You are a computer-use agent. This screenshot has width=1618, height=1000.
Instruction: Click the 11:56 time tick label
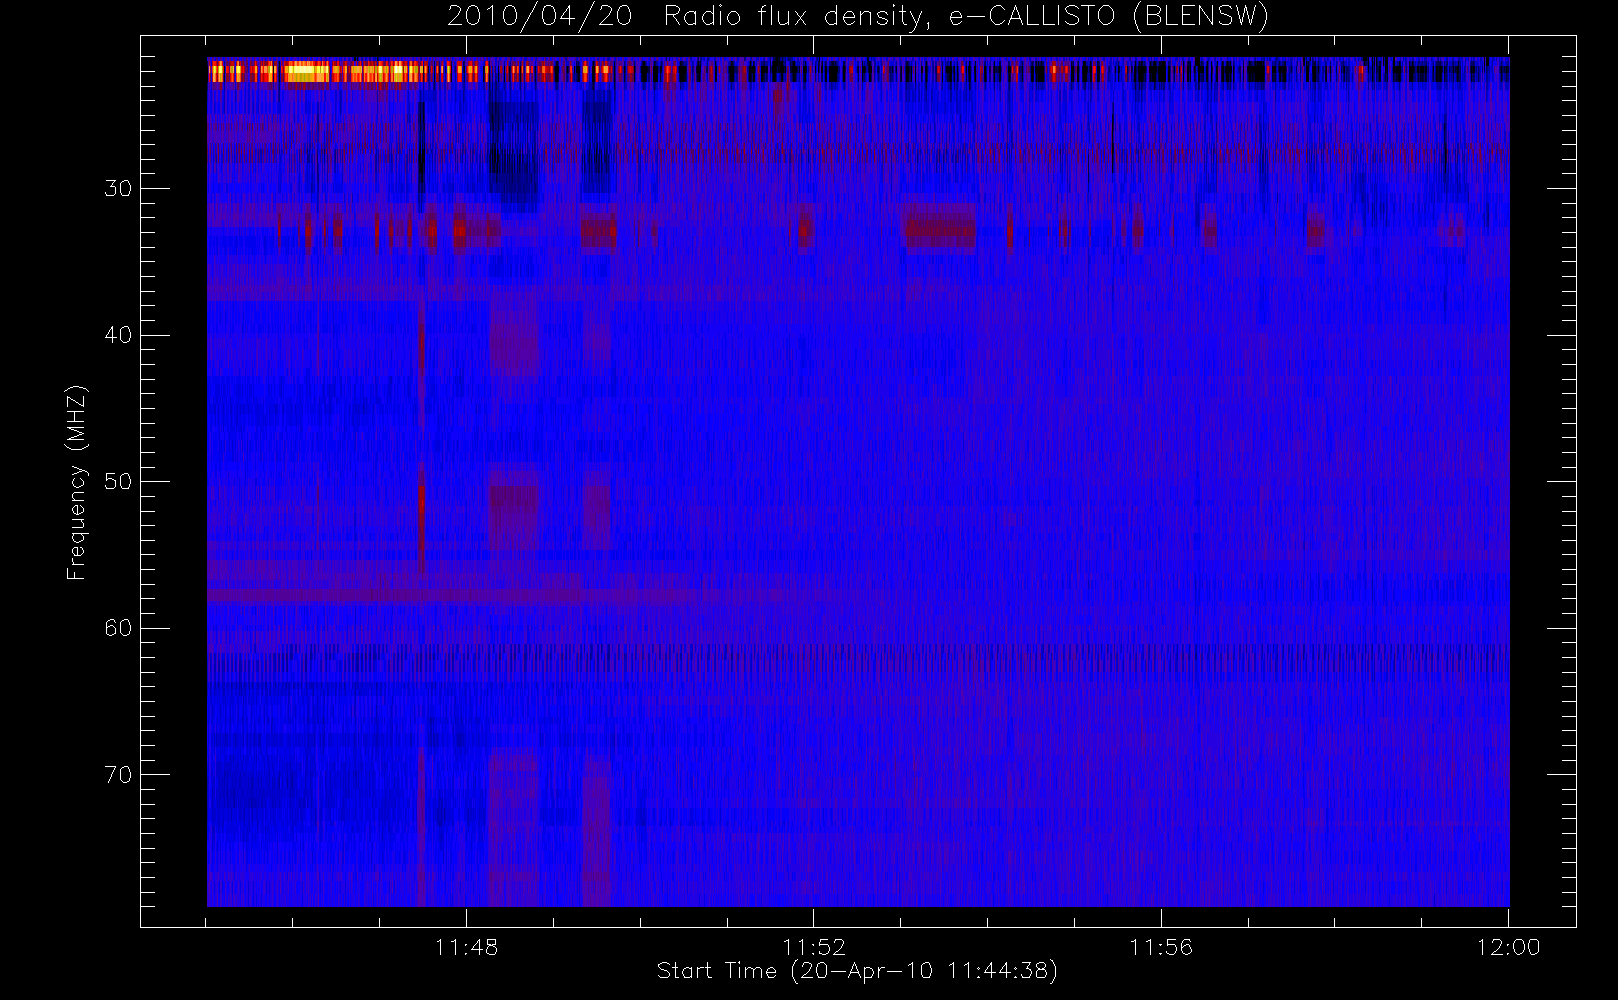1161,947
